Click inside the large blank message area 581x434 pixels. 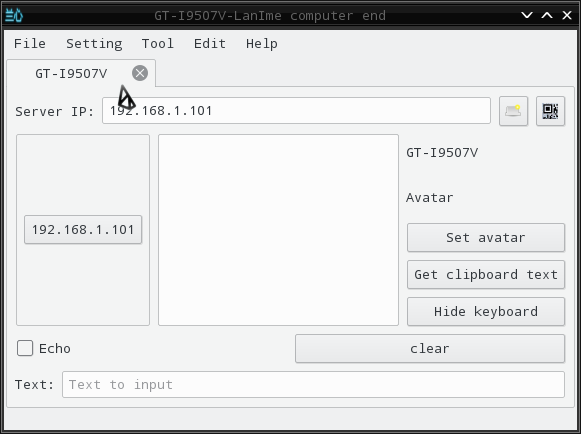(x=278, y=230)
